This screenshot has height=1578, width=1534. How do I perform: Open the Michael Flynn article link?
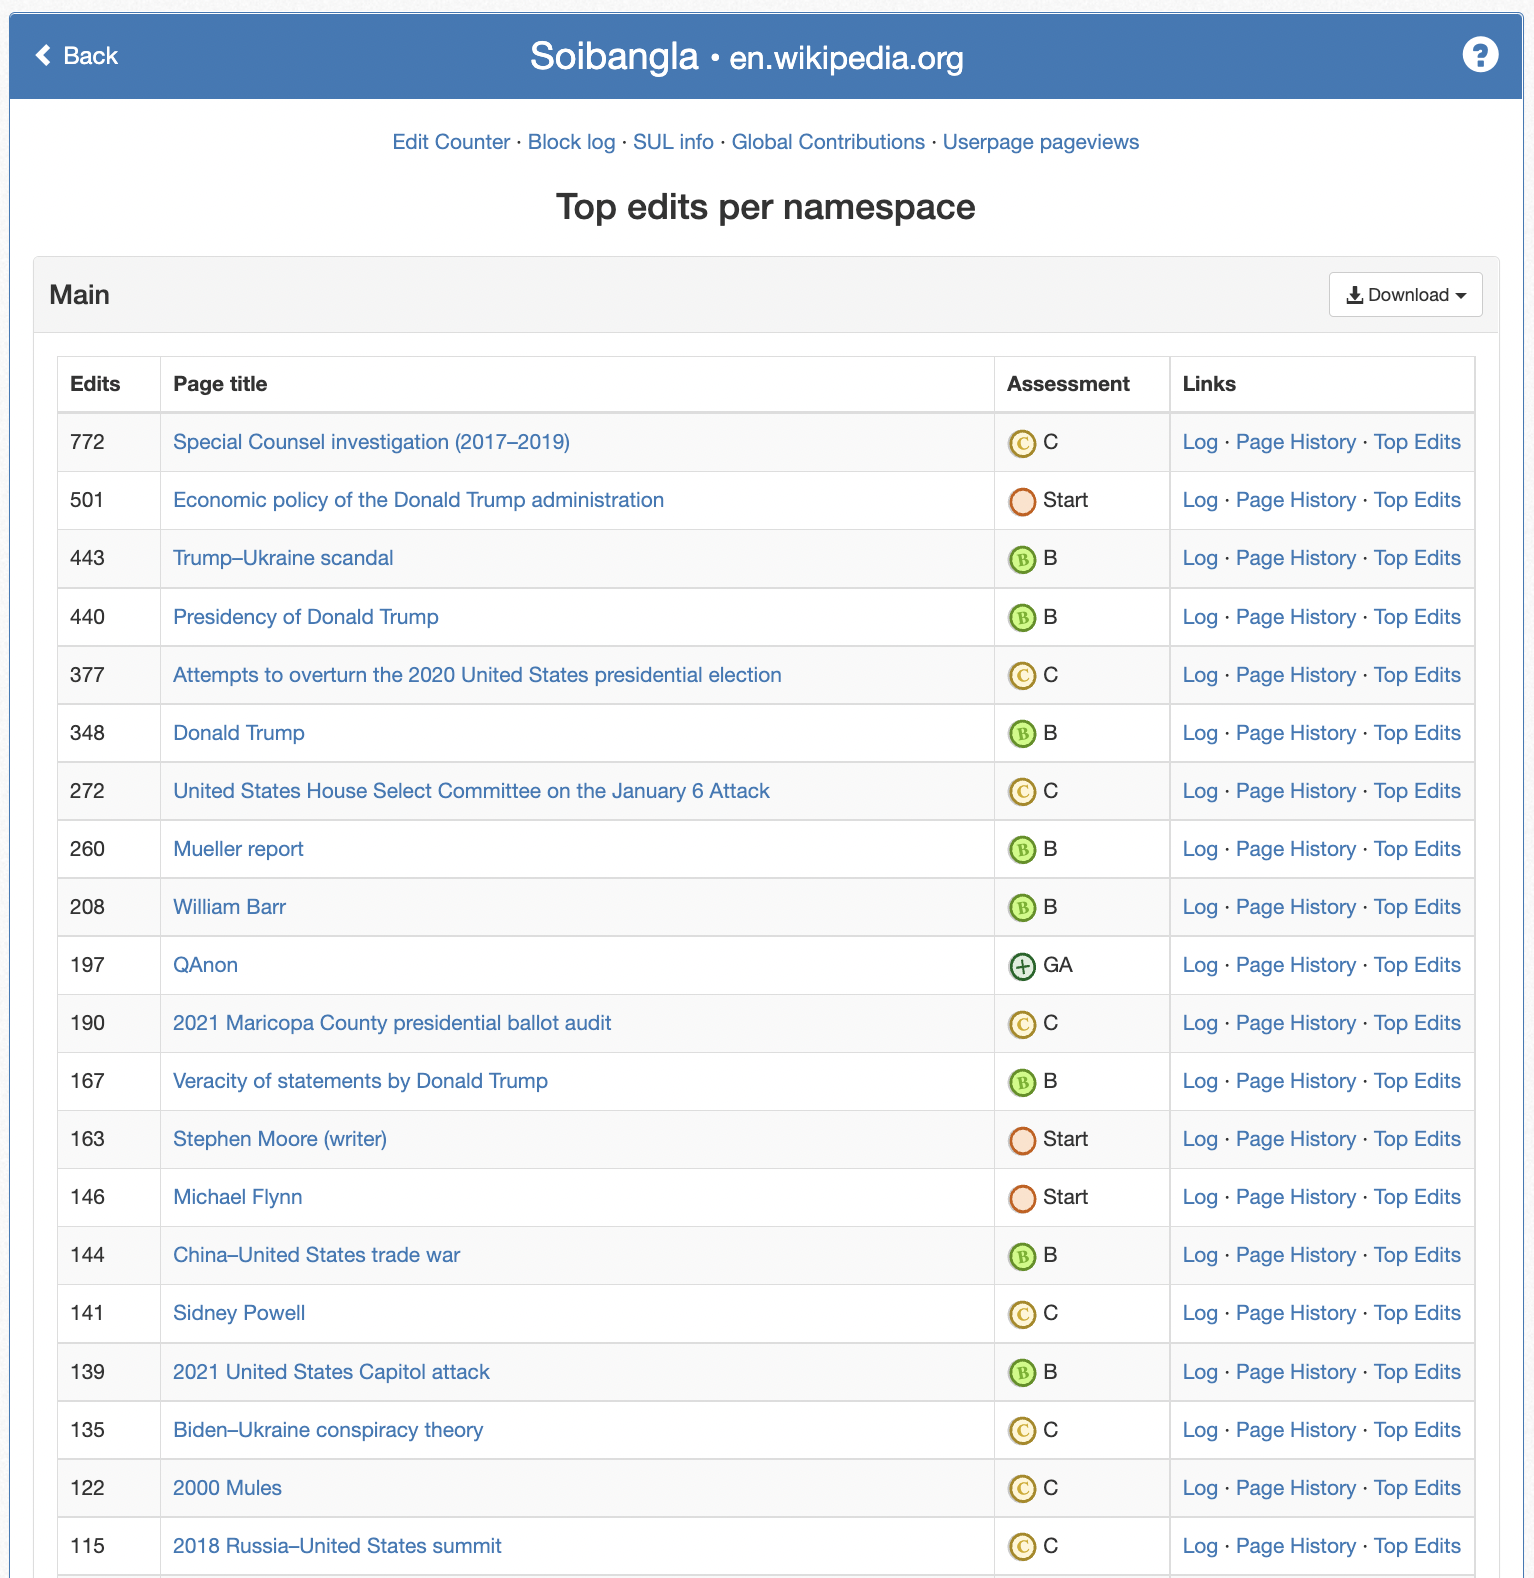coord(237,1197)
